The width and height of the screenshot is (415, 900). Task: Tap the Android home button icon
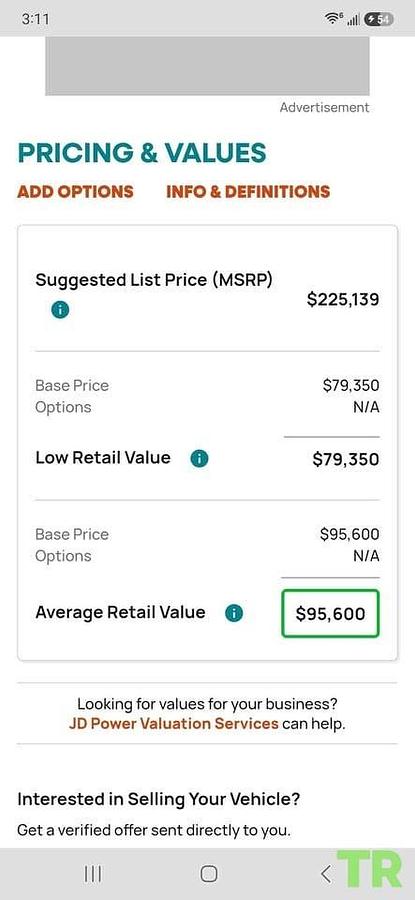click(208, 874)
